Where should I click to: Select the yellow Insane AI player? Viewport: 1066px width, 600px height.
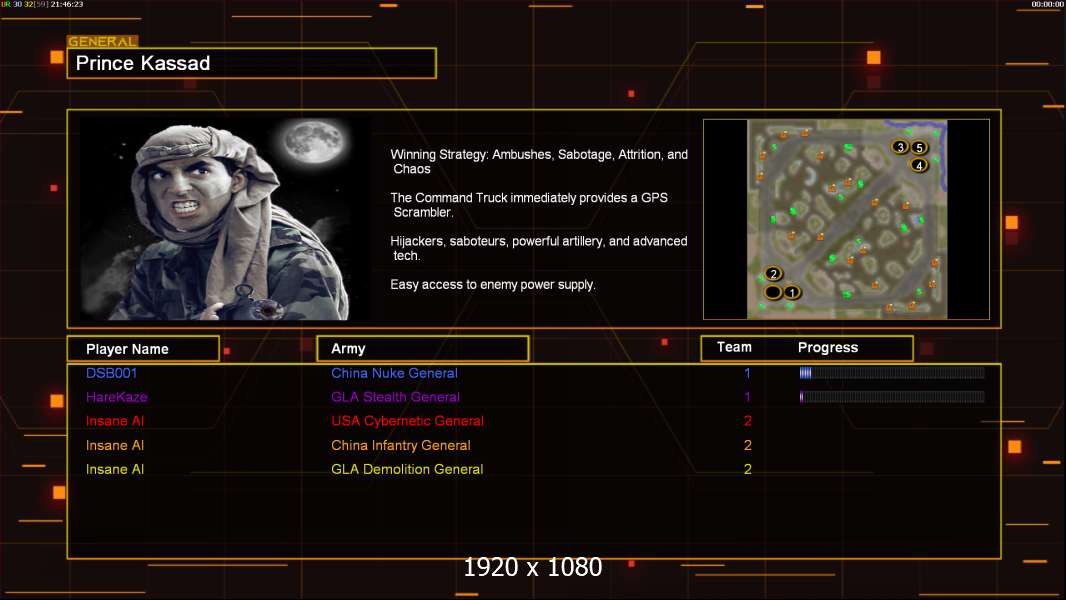pyautogui.click(x=115, y=469)
